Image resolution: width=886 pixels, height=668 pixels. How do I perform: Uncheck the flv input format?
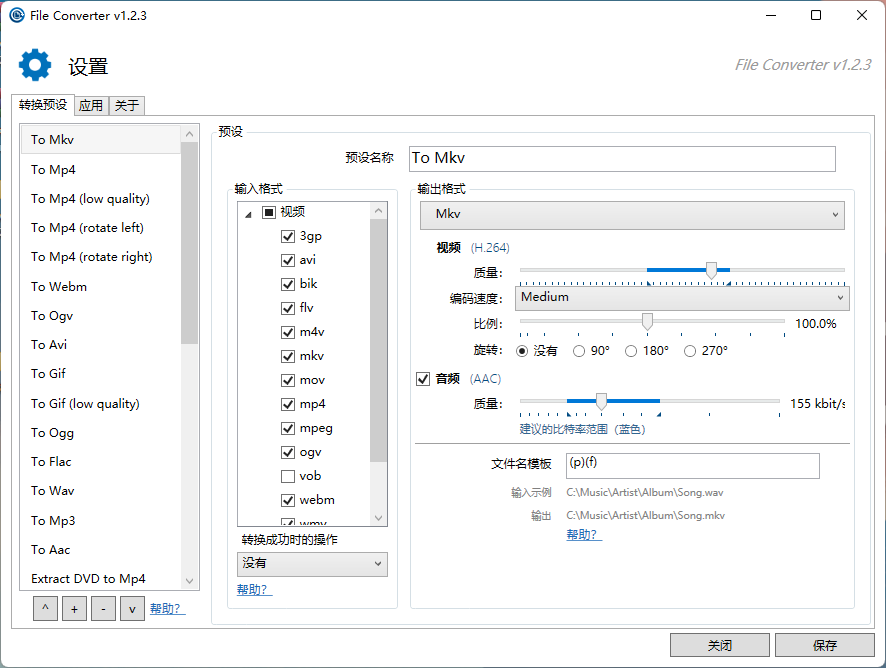click(x=288, y=308)
